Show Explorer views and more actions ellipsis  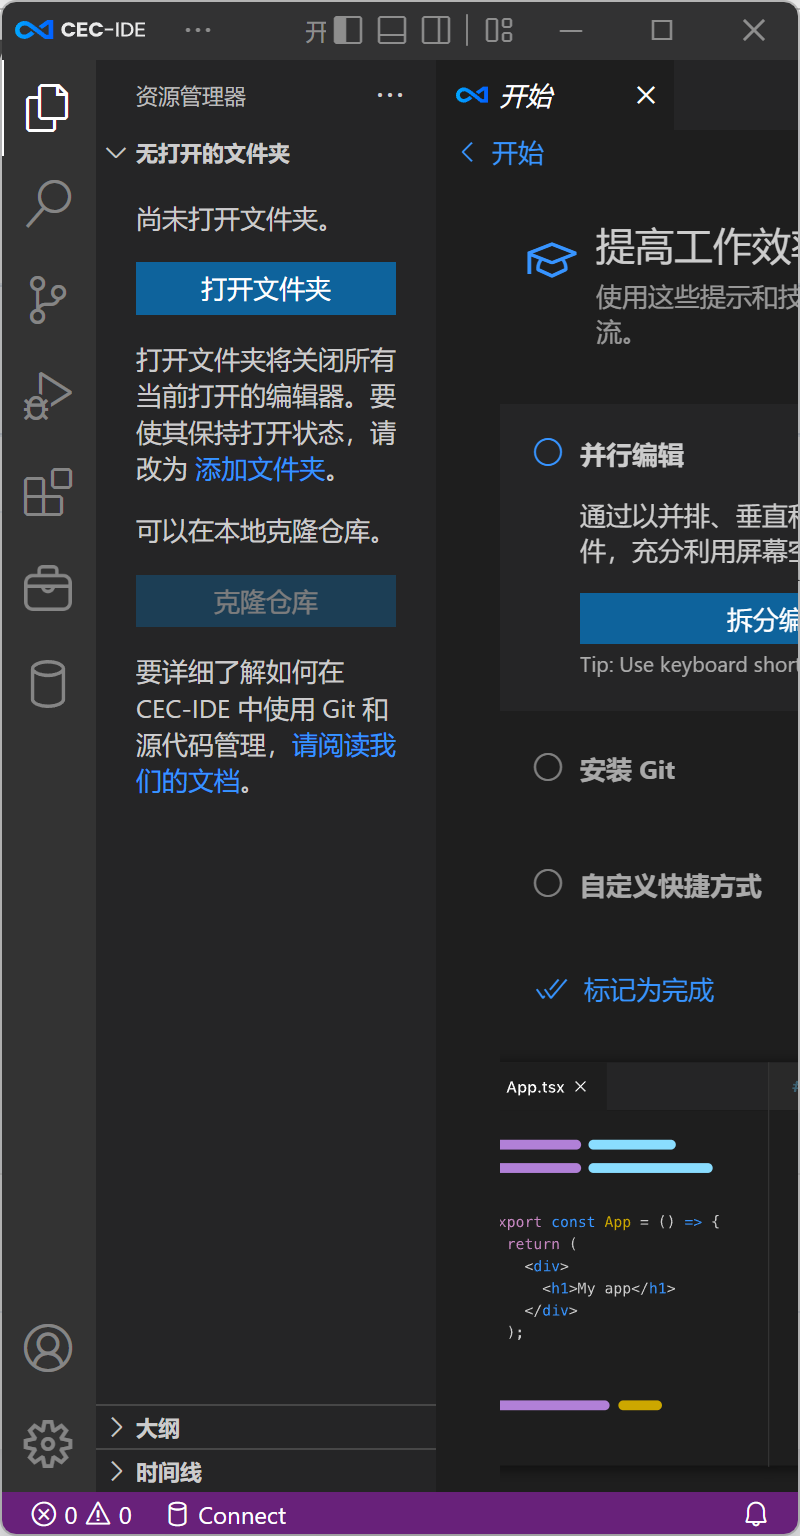coord(390,96)
